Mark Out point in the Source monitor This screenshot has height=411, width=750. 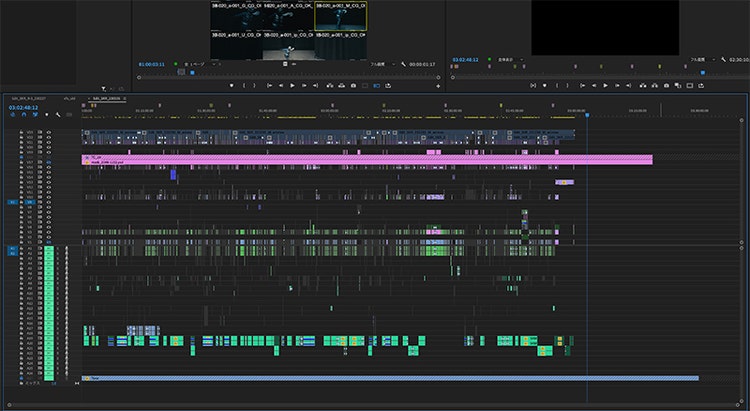click(254, 86)
